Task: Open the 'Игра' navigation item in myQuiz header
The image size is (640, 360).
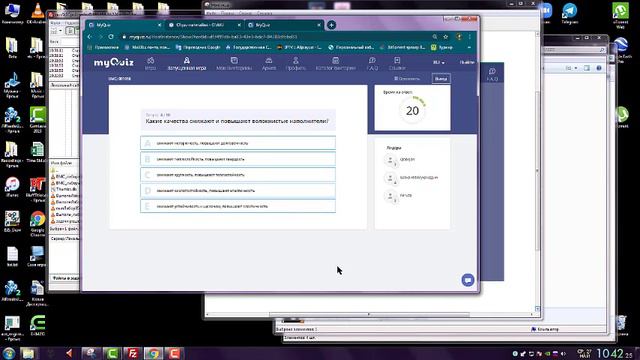Action: pos(150,64)
